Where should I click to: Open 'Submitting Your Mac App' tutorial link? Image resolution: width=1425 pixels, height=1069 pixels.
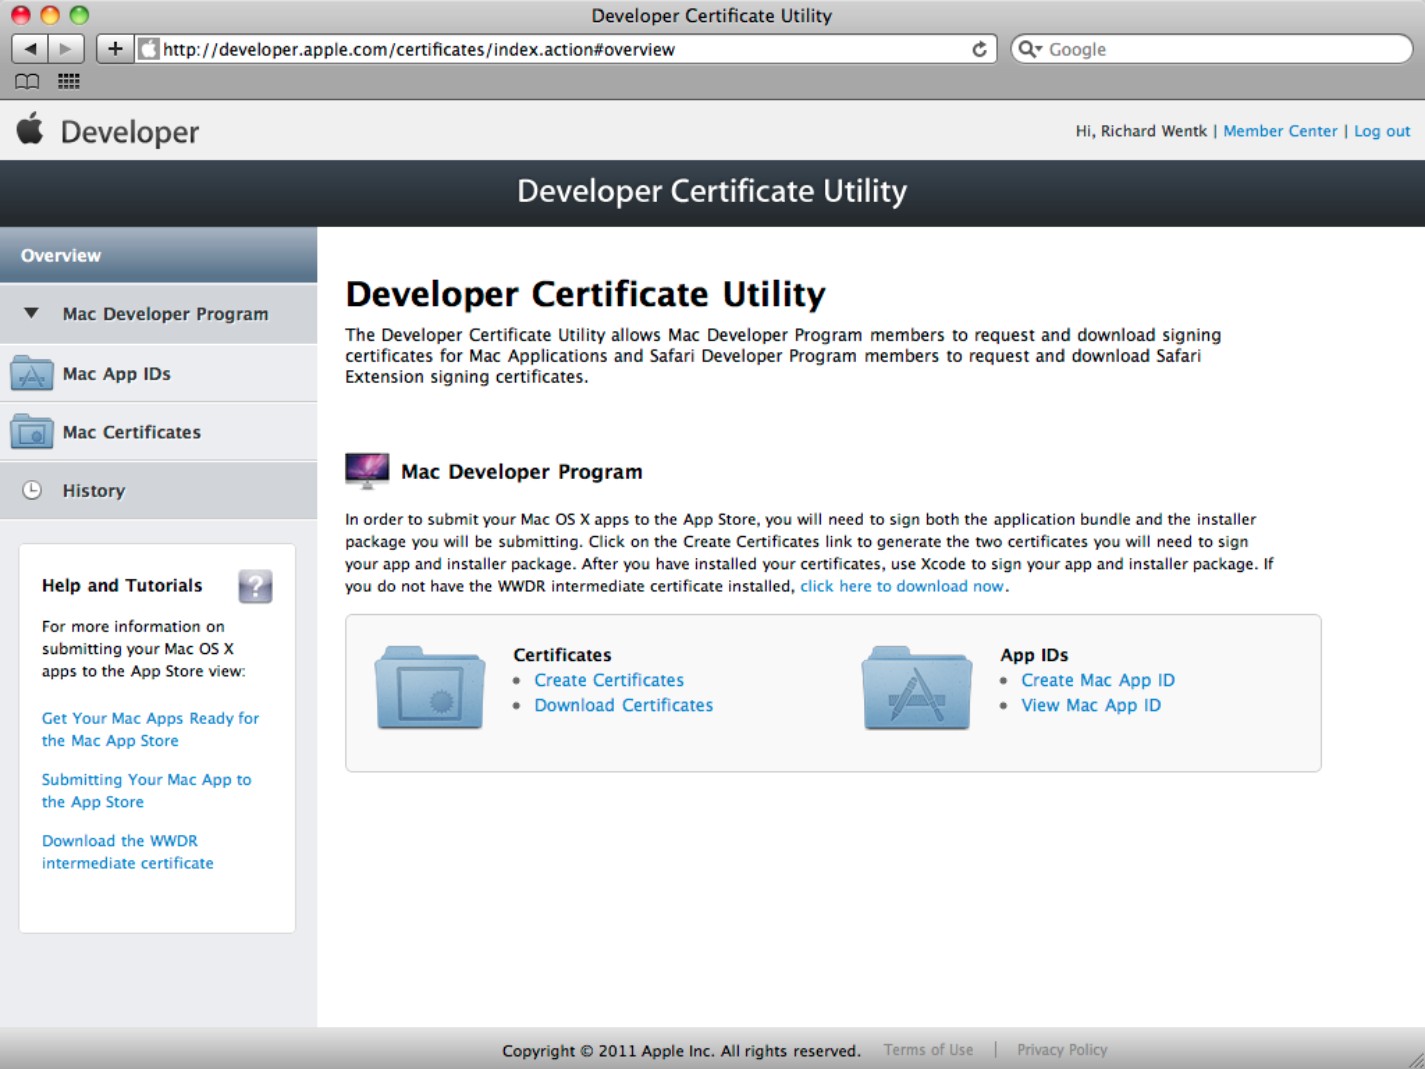(x=146, y=790)
